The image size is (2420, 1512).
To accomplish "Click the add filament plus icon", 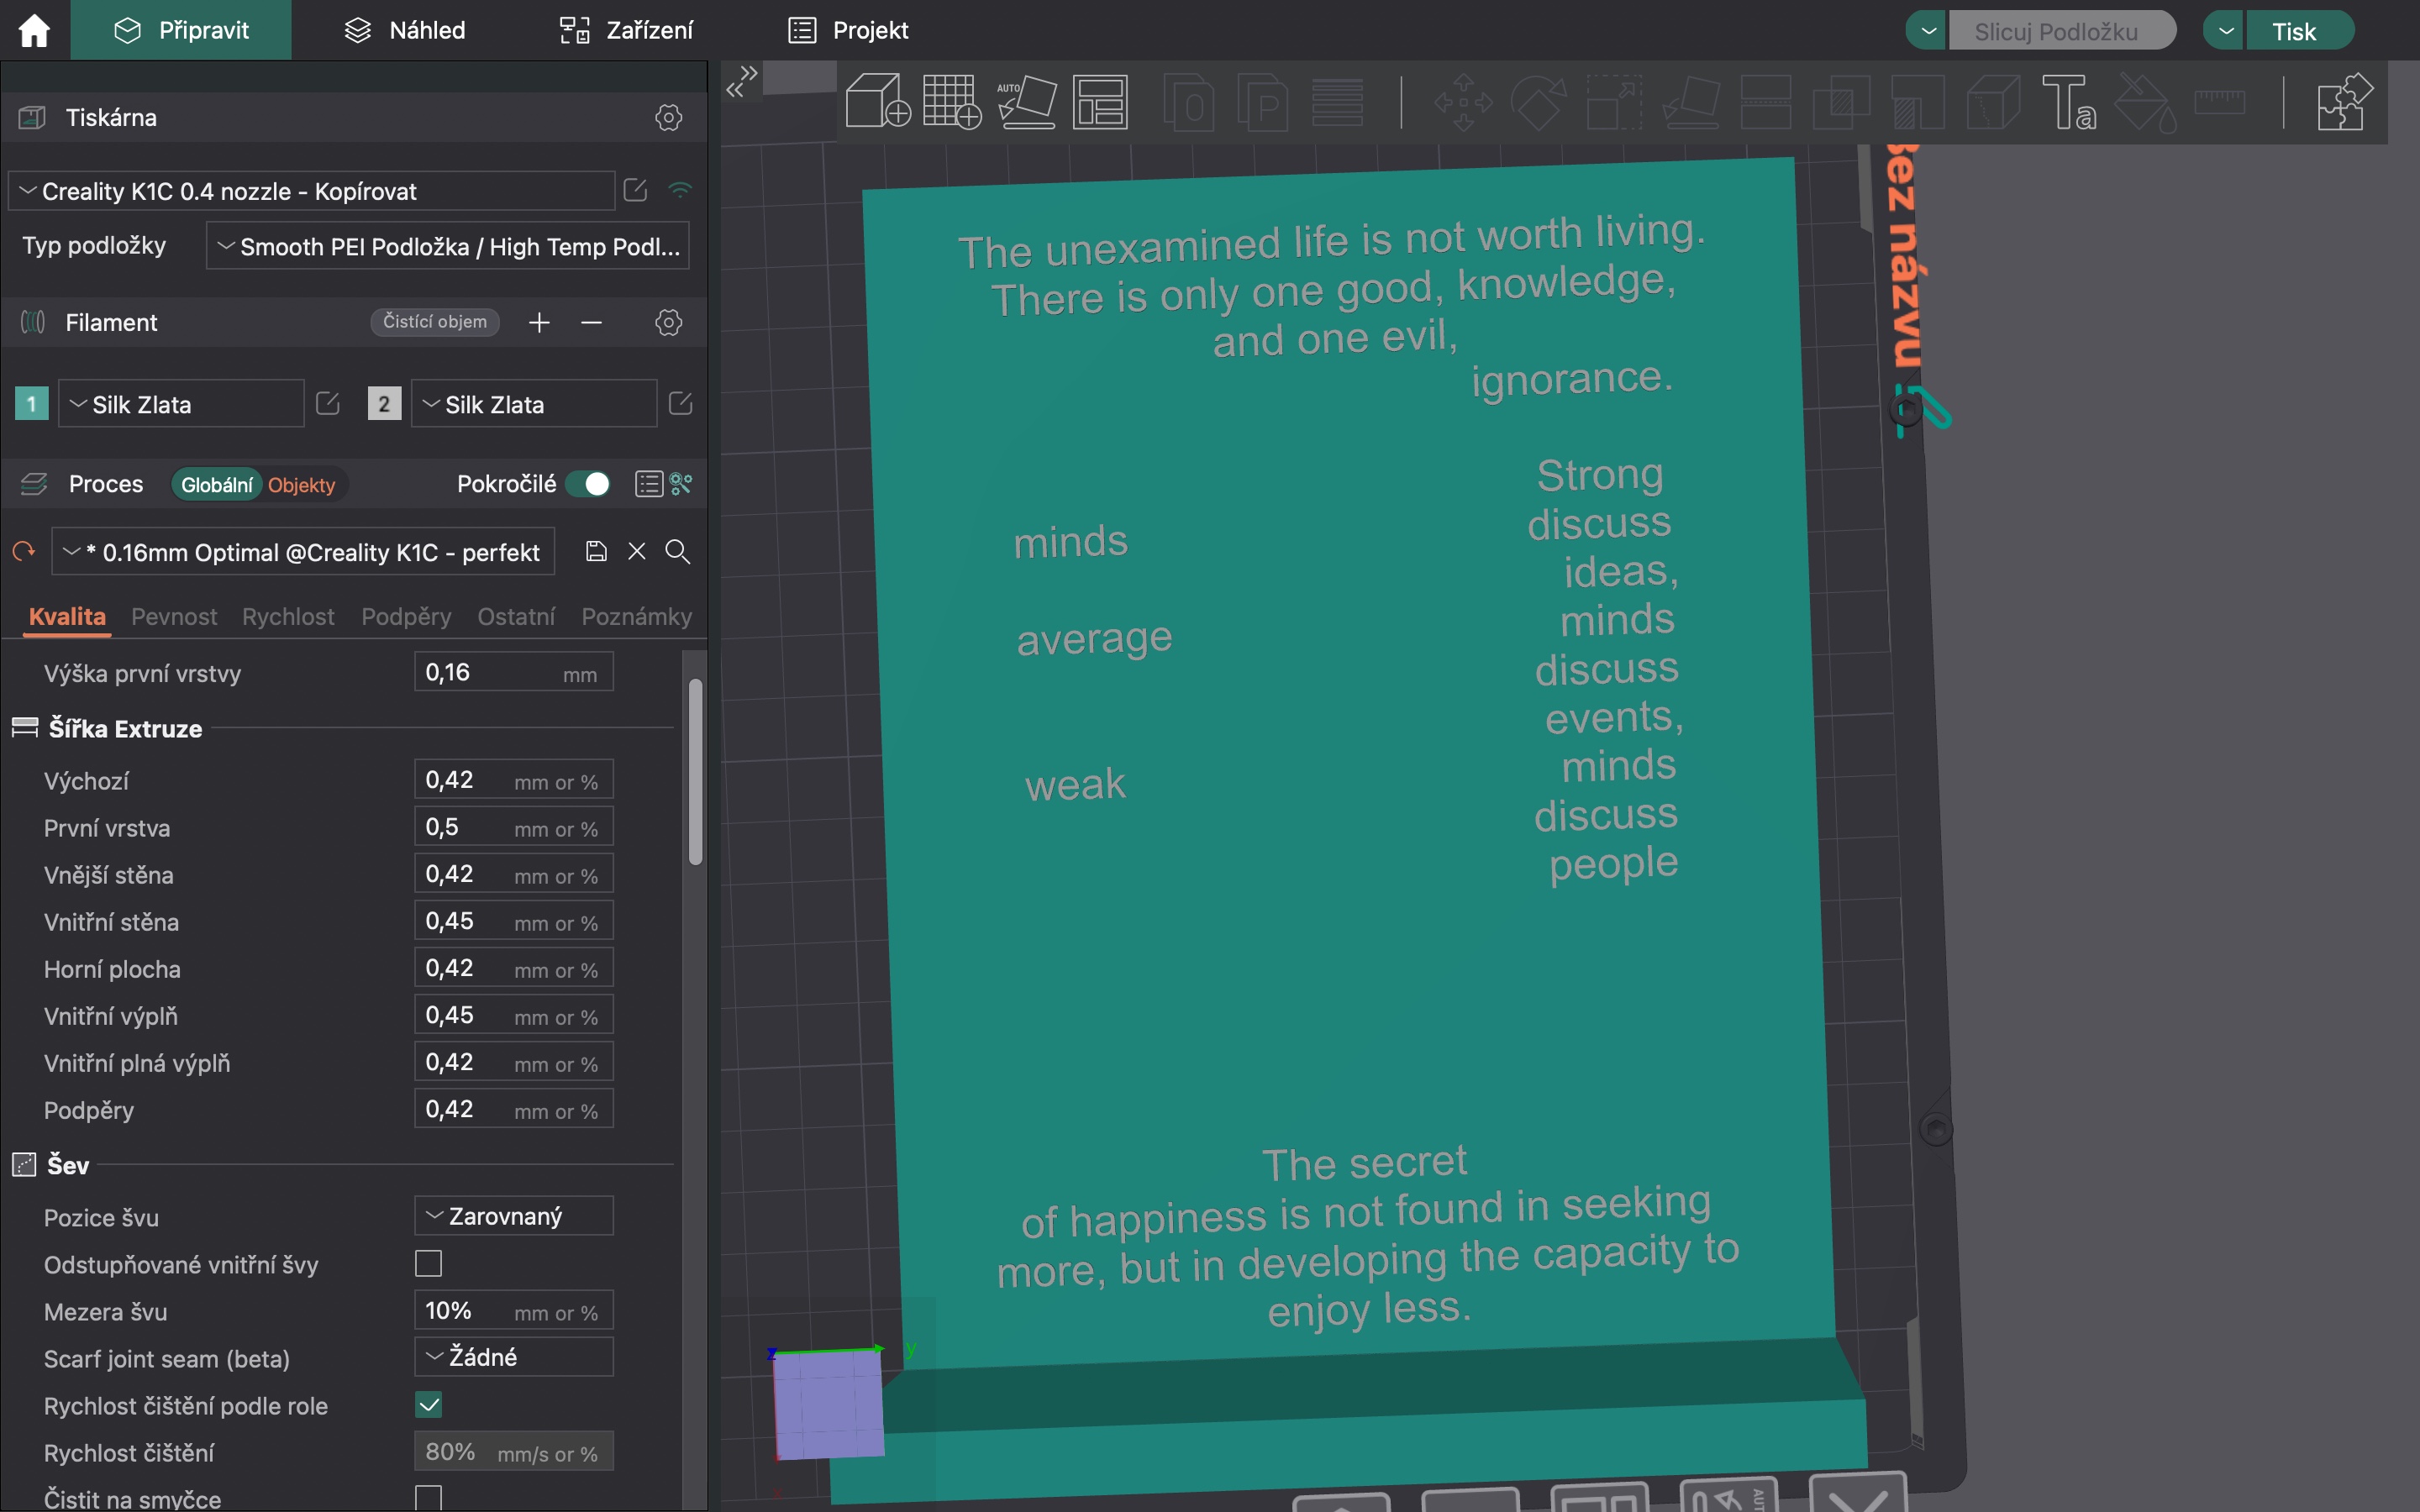I will (539, 322).
